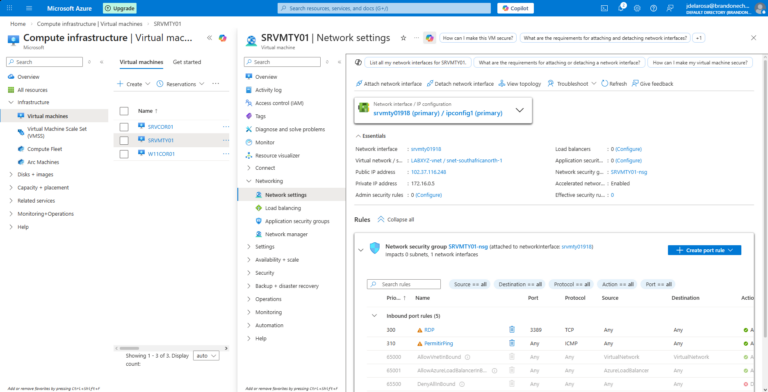Check the SRVMTY01 row checkbox
The width and height of the screenshot is (768, 392).
tap(124, 141)
